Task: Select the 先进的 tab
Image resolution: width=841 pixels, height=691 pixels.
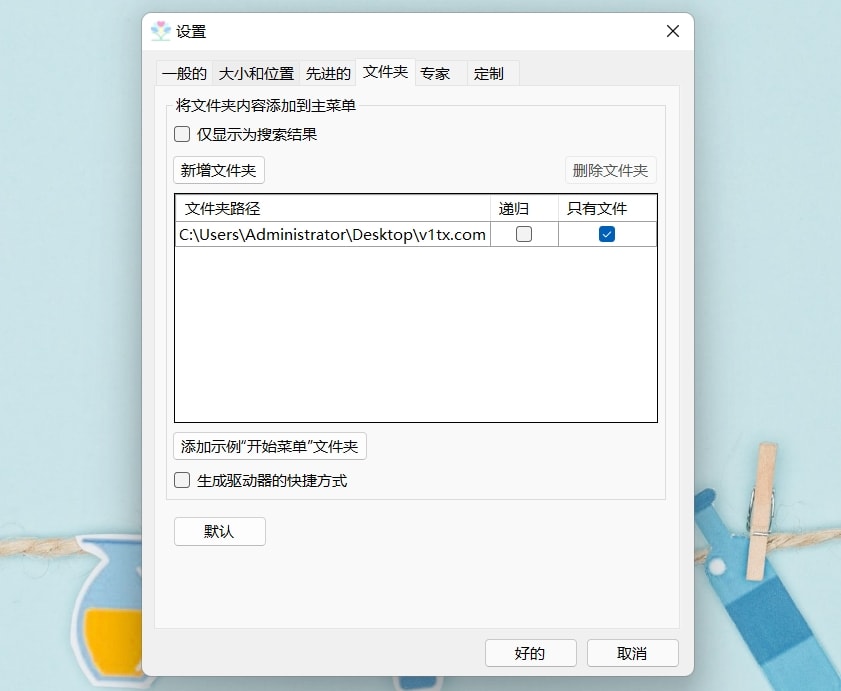Action: click(x=328, y=73)
